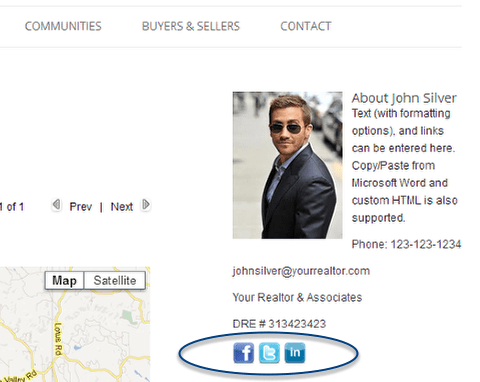Go to the CONTACT page
The width and height of the screenshot is (480, 382).
[306, 26]
